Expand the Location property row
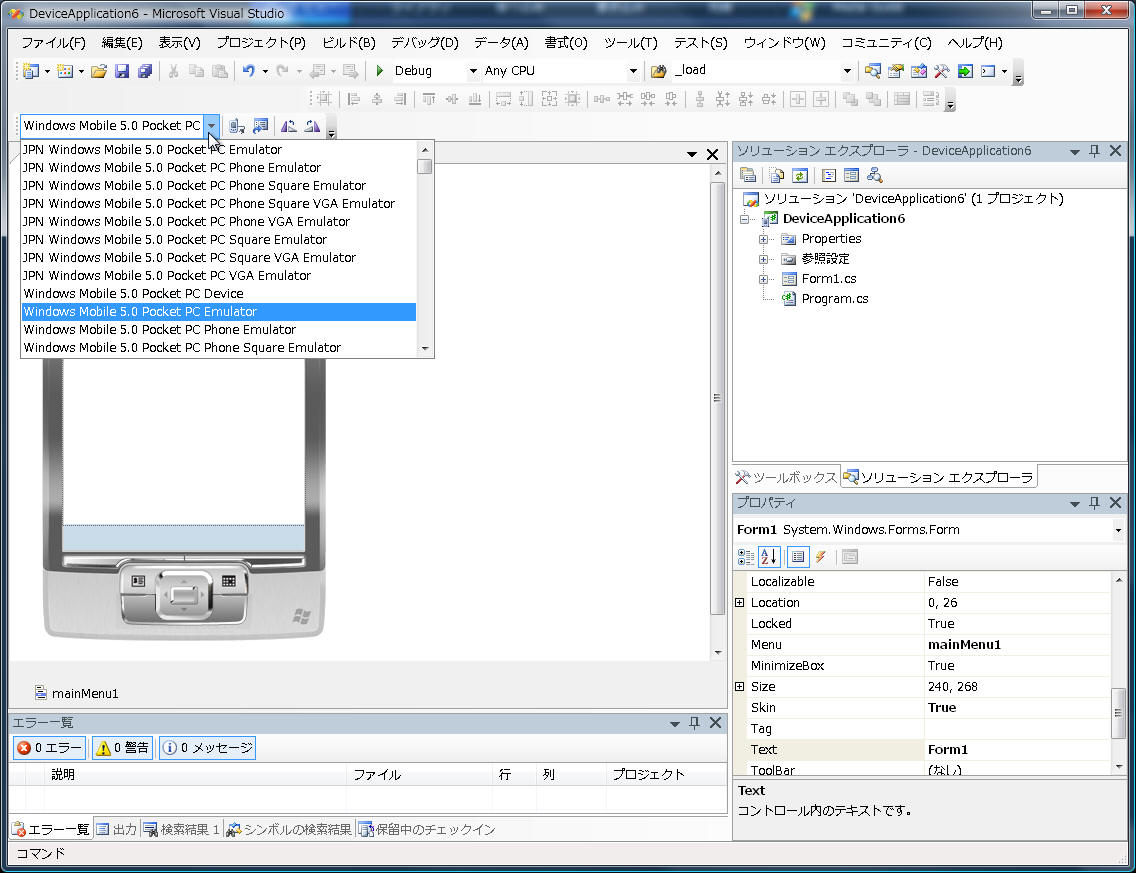The width and height of the screenshot is (1136, 873). click(x=740, y=603)
